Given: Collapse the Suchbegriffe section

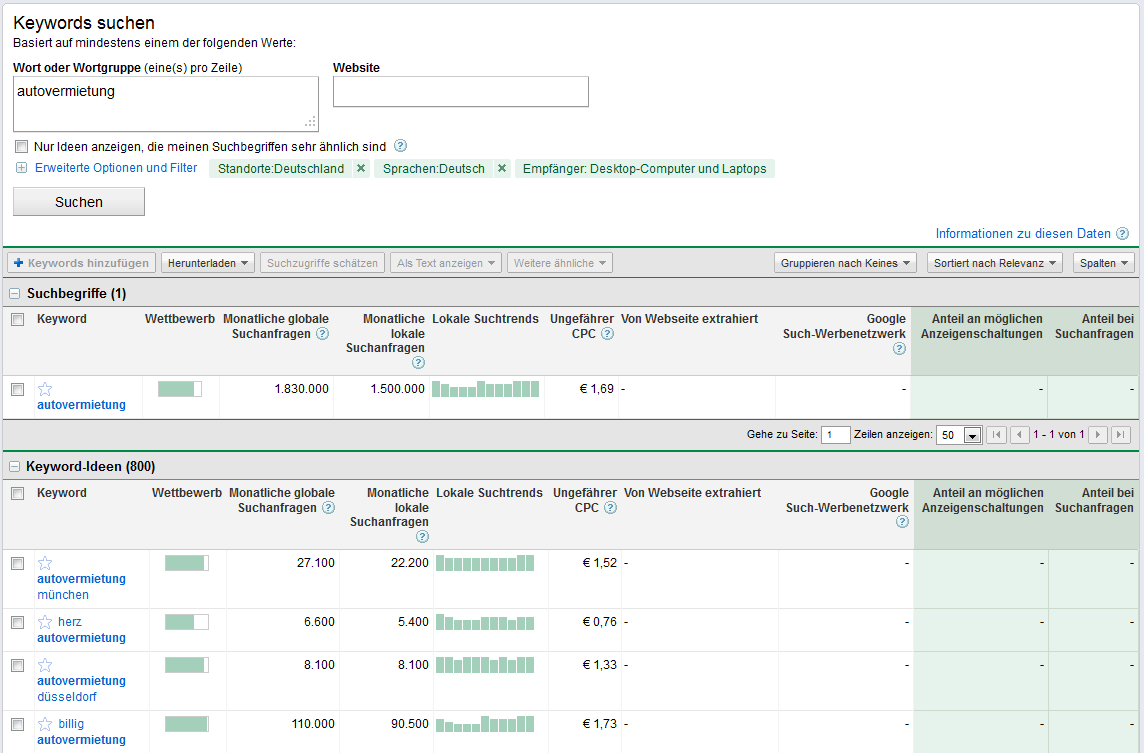Looking at the screenshot, I should pos(14,293).
